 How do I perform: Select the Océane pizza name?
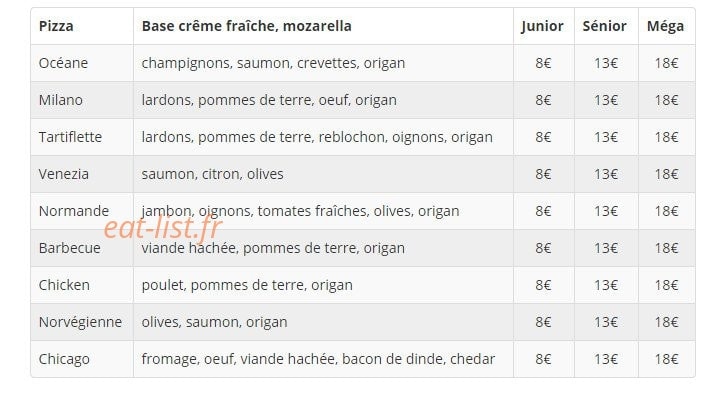(x=63, y=63)
